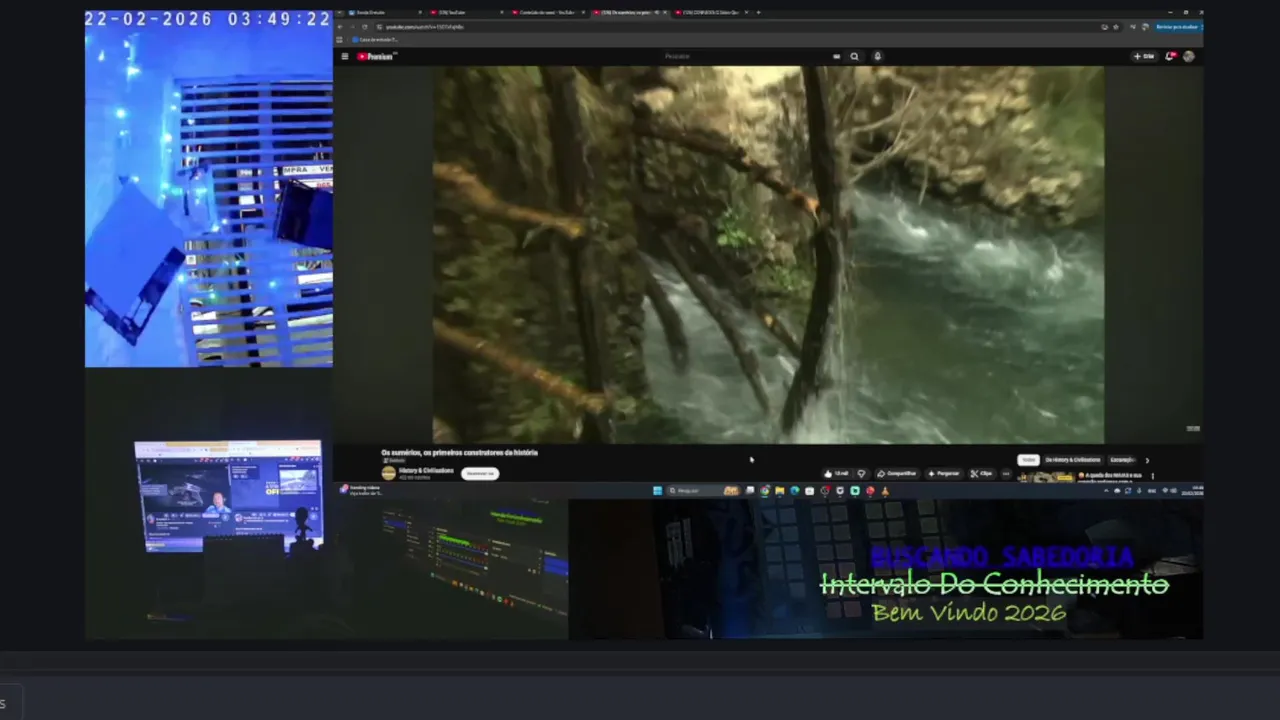Switch to the Conteúdo do canal tab
The image size is (1280, 720).
(x=546, y=12)
